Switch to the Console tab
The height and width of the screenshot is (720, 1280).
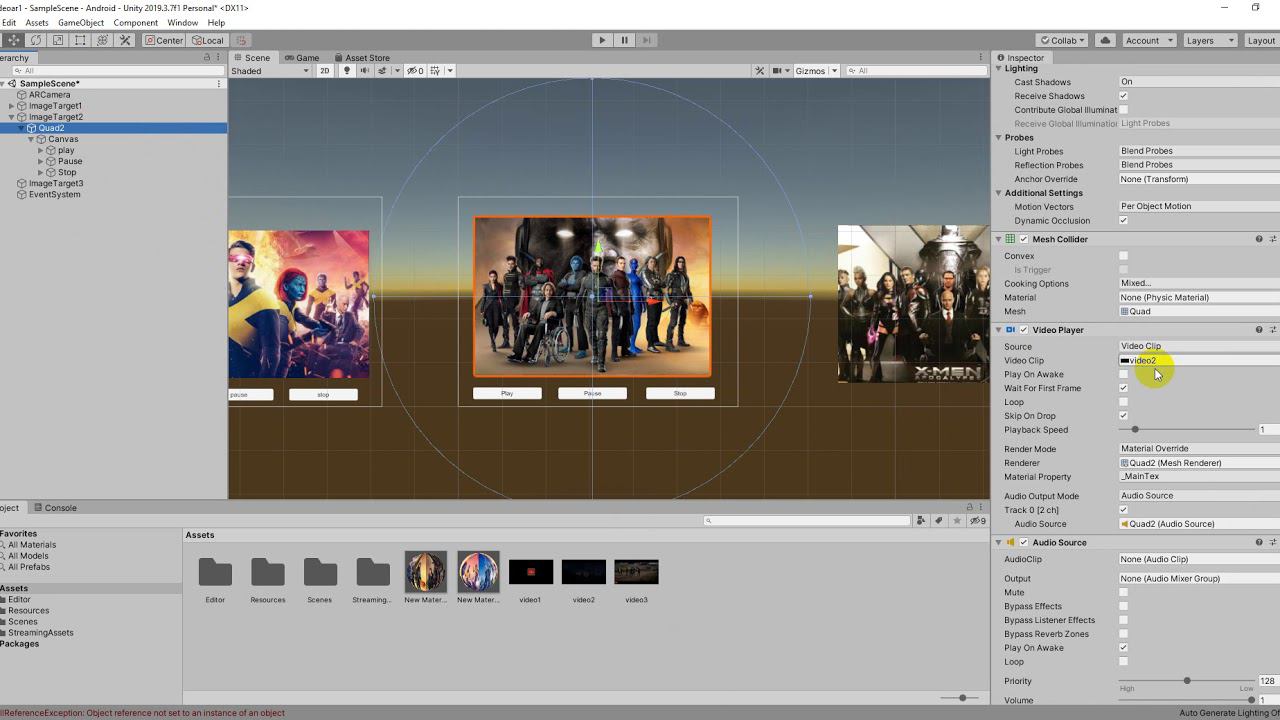coord(55,508)
